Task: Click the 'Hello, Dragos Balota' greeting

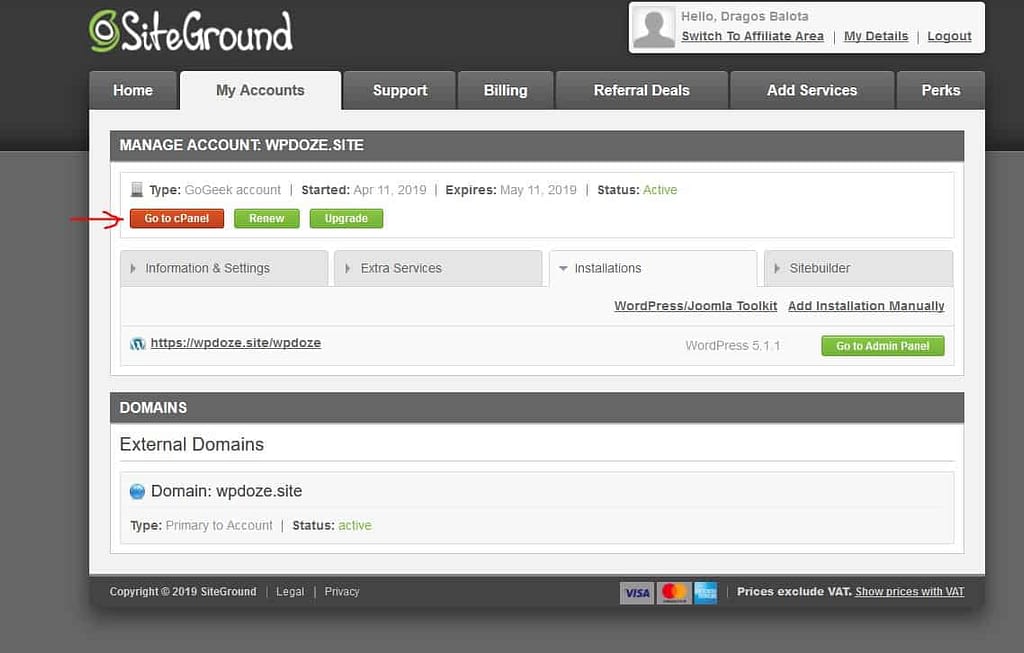Action: (x=744, y=16)
